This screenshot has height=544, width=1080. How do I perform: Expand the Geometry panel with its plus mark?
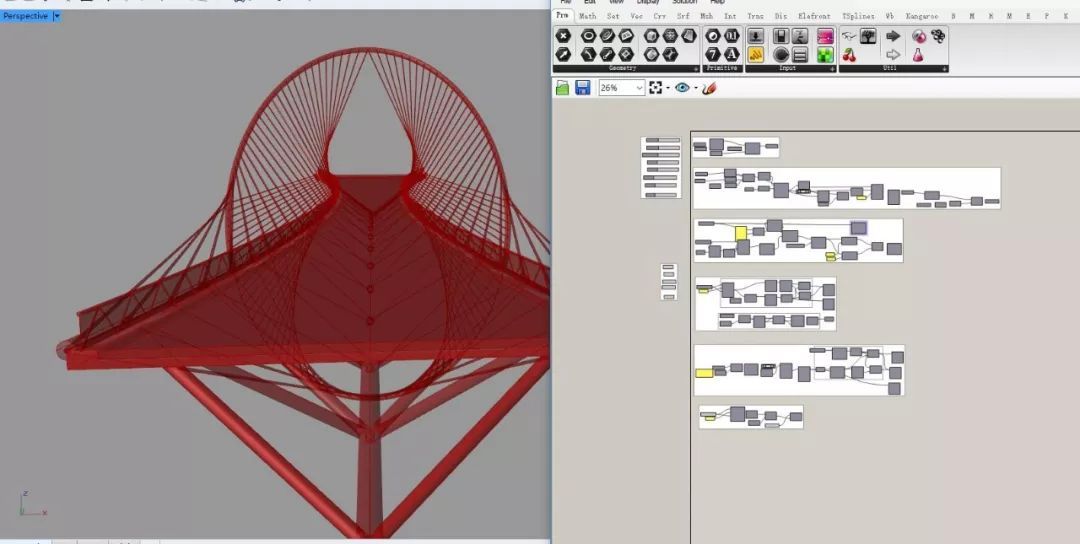(x=696, y=69)
